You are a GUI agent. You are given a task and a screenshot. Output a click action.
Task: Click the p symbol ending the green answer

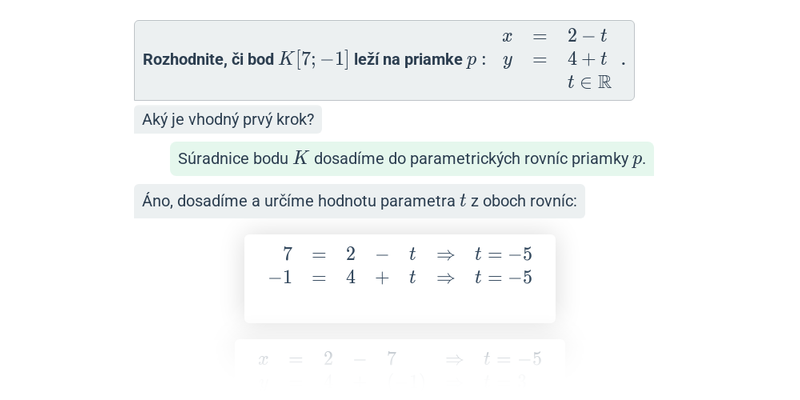(637, 160)
